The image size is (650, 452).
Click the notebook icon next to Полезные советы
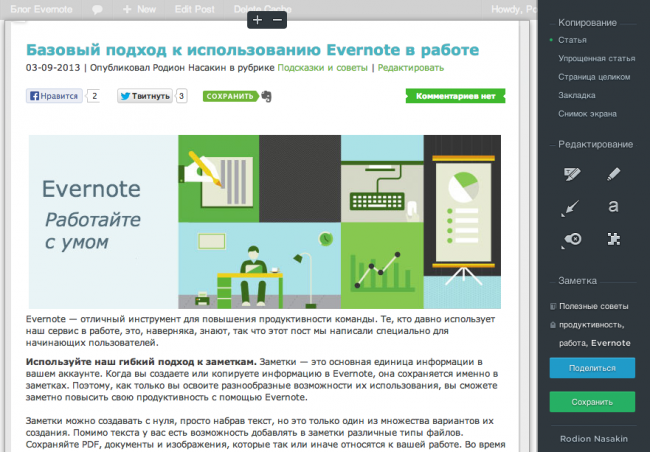[553, 306]
